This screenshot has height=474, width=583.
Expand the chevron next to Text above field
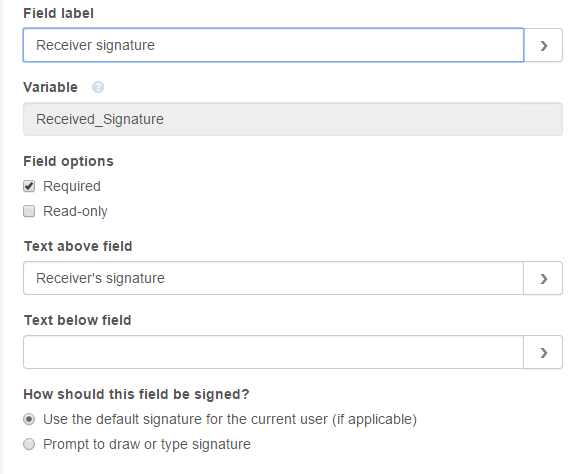pos(543,278)
